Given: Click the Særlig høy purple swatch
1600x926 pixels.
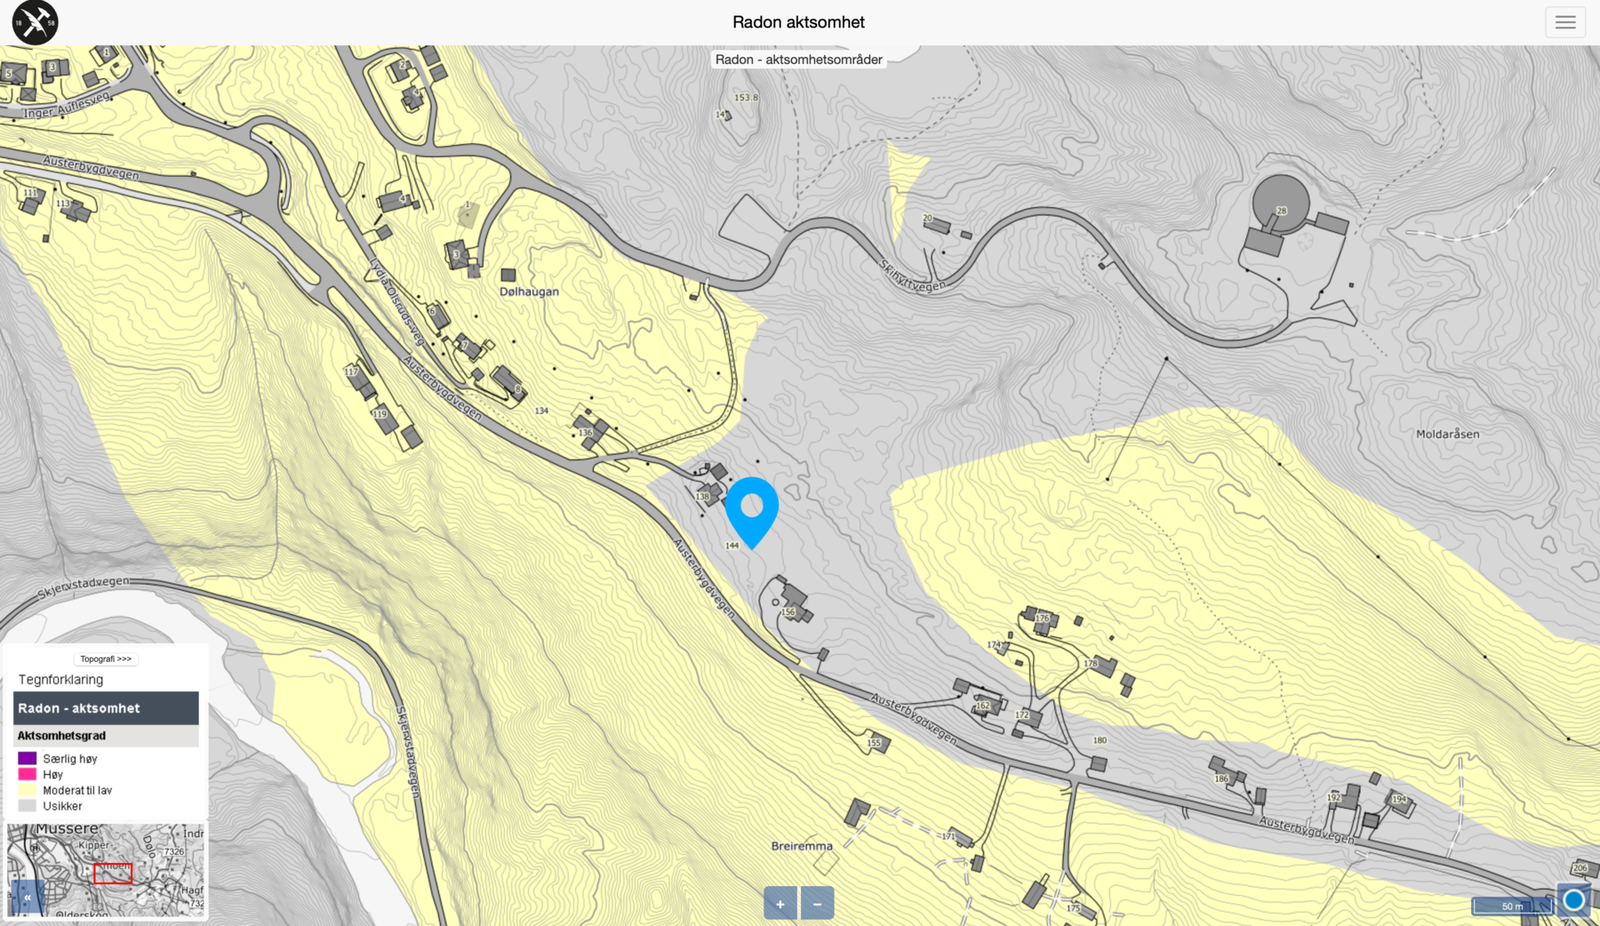Looking at the screenshot, I should coord(27,758).
